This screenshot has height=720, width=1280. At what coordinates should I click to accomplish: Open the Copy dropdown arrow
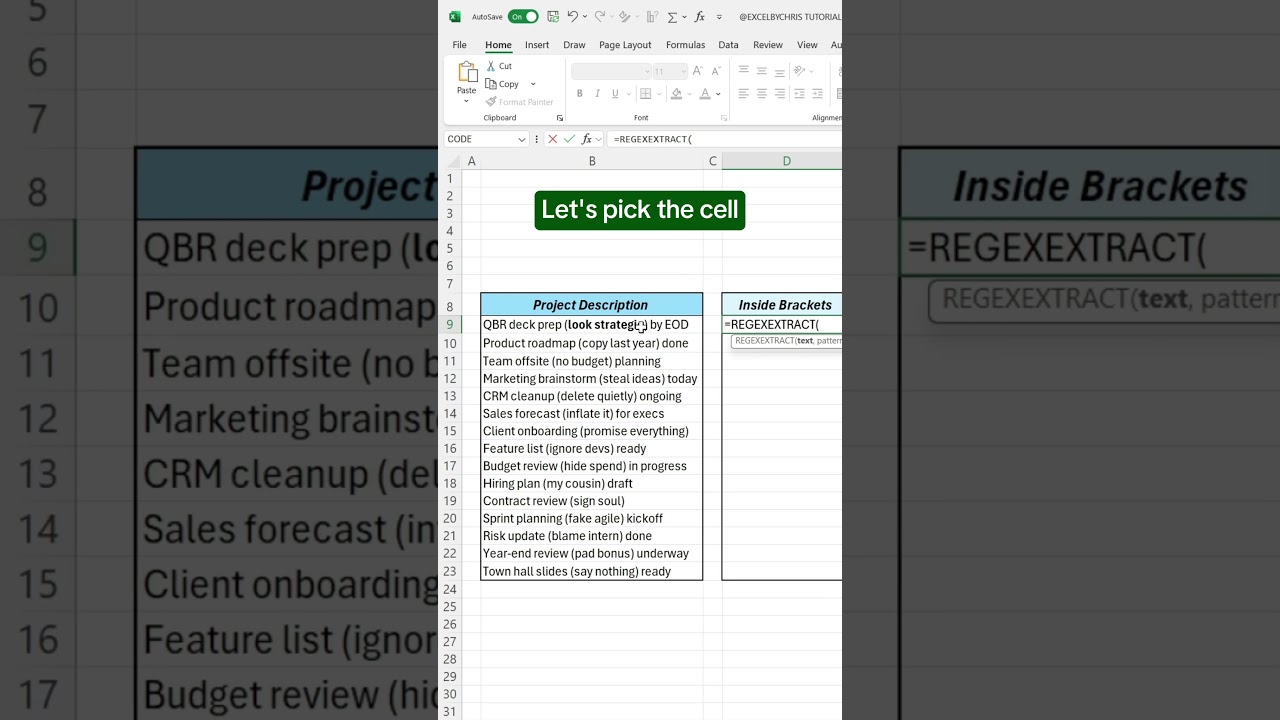[x=533, y=84]
